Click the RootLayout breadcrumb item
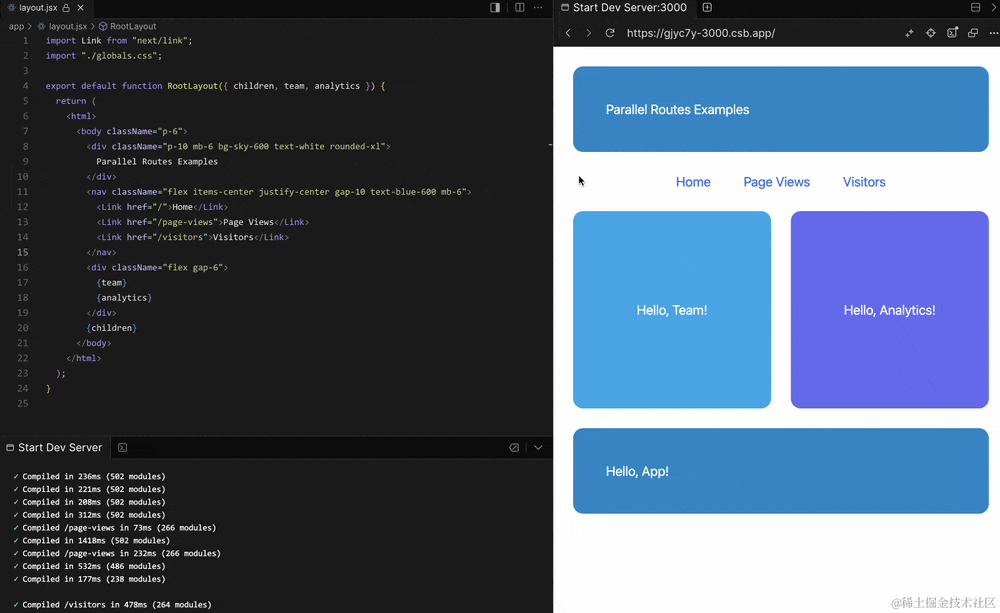This screenshot has width=1000, height=613. 132,26
